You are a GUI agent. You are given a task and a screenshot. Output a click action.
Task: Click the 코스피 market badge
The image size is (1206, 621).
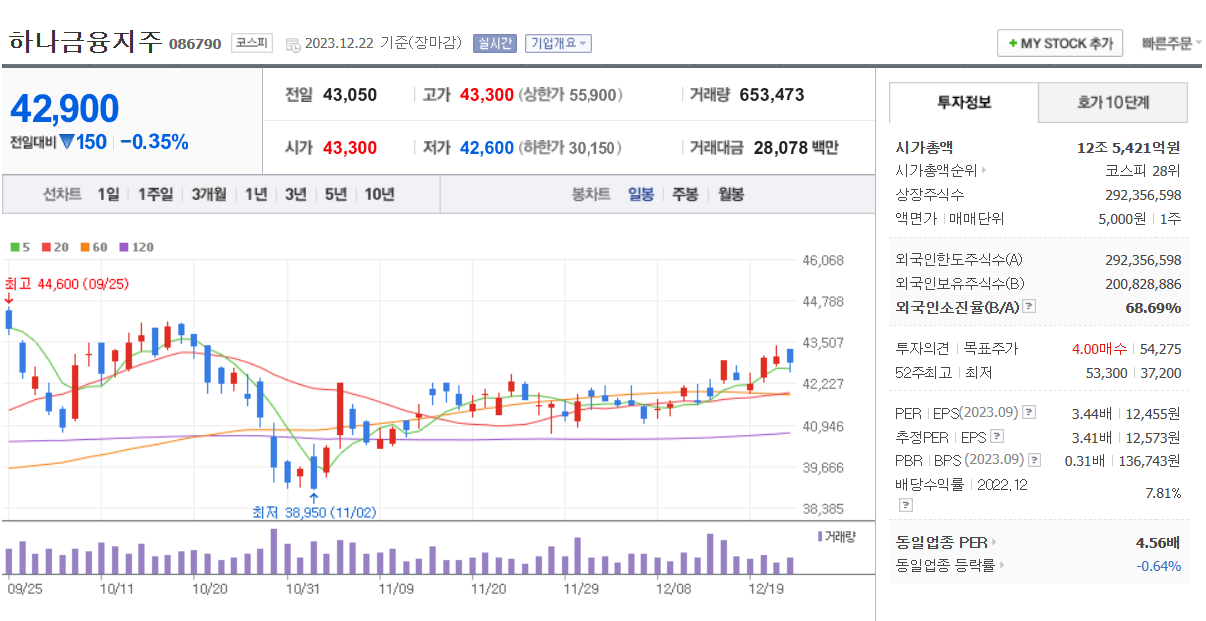pos(251,43)
